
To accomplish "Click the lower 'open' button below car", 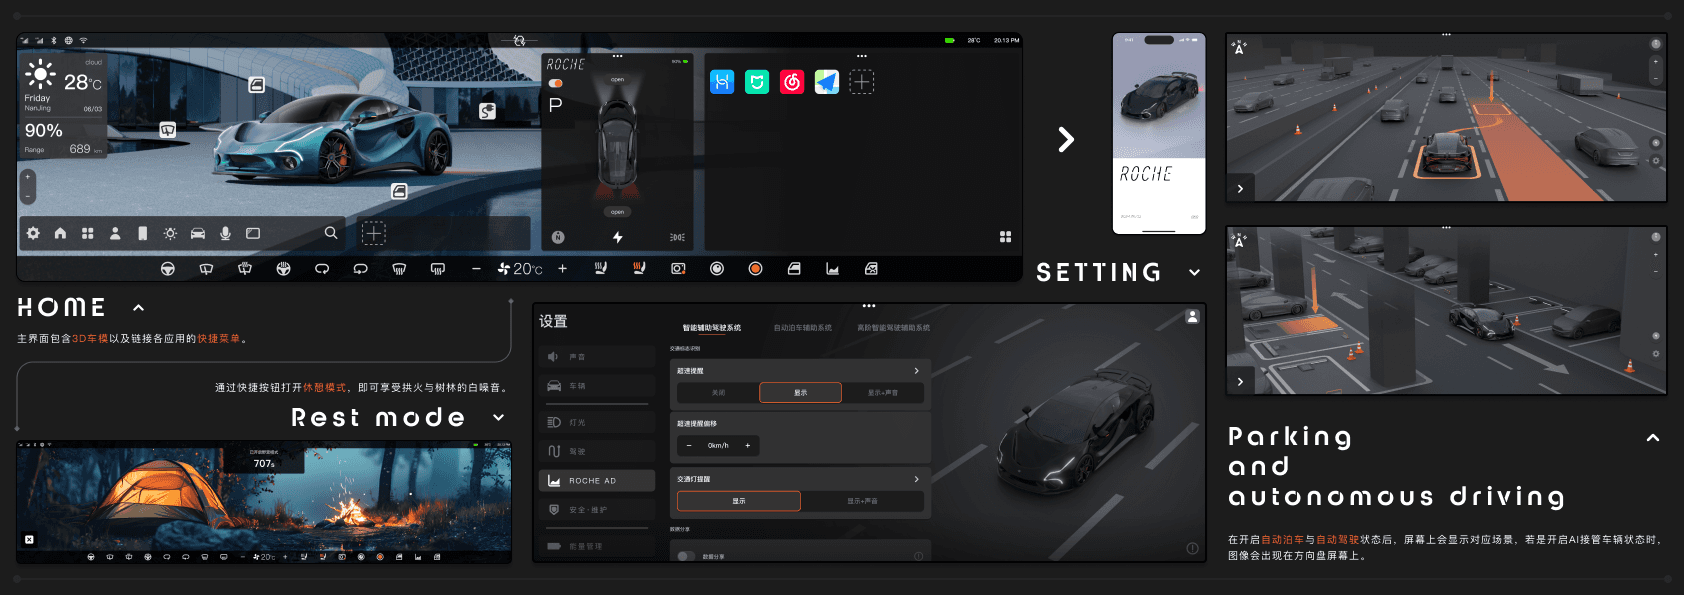I will (x=617, y=212).
